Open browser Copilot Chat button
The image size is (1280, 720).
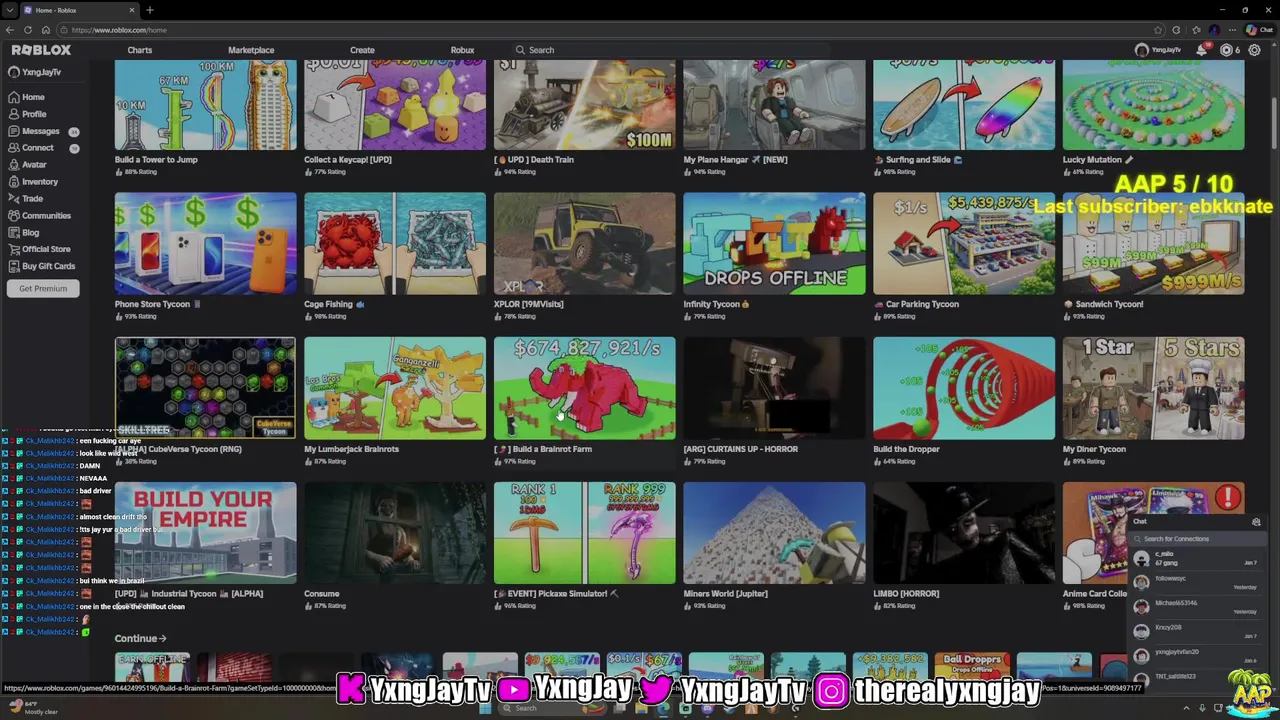(x=1258, y=30)
